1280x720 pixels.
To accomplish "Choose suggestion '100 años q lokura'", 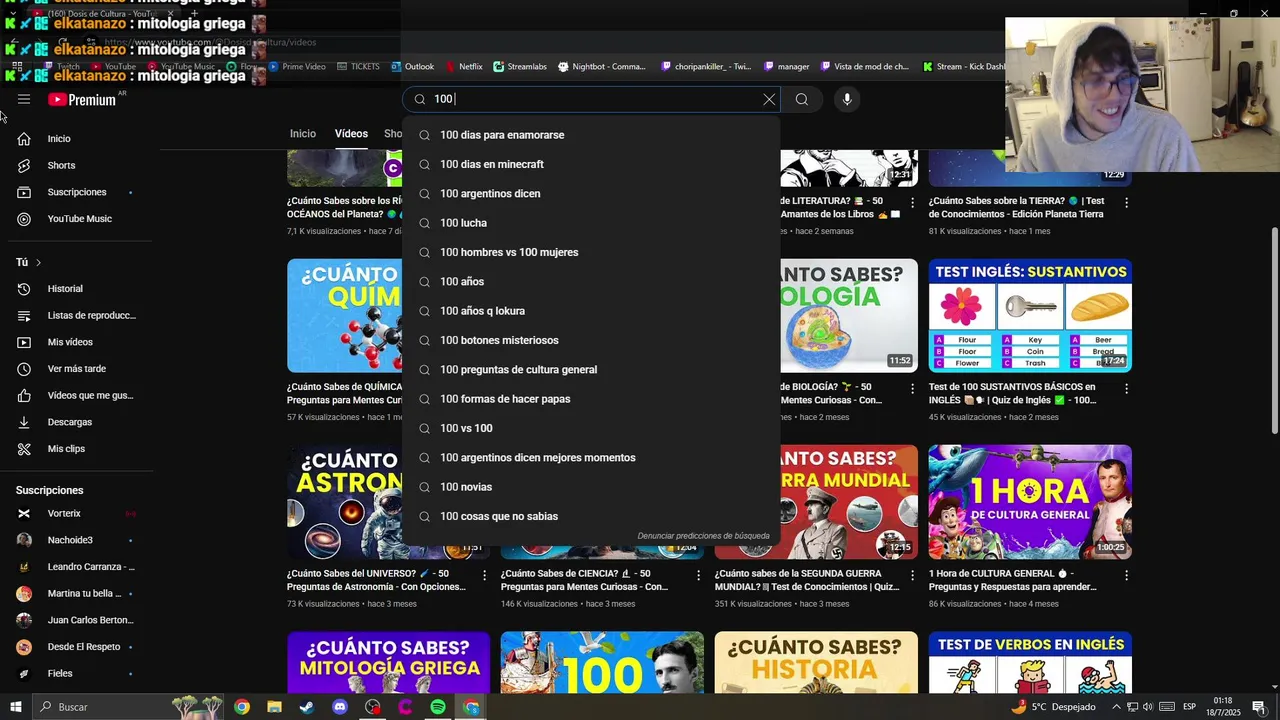I will coord(591,311).
